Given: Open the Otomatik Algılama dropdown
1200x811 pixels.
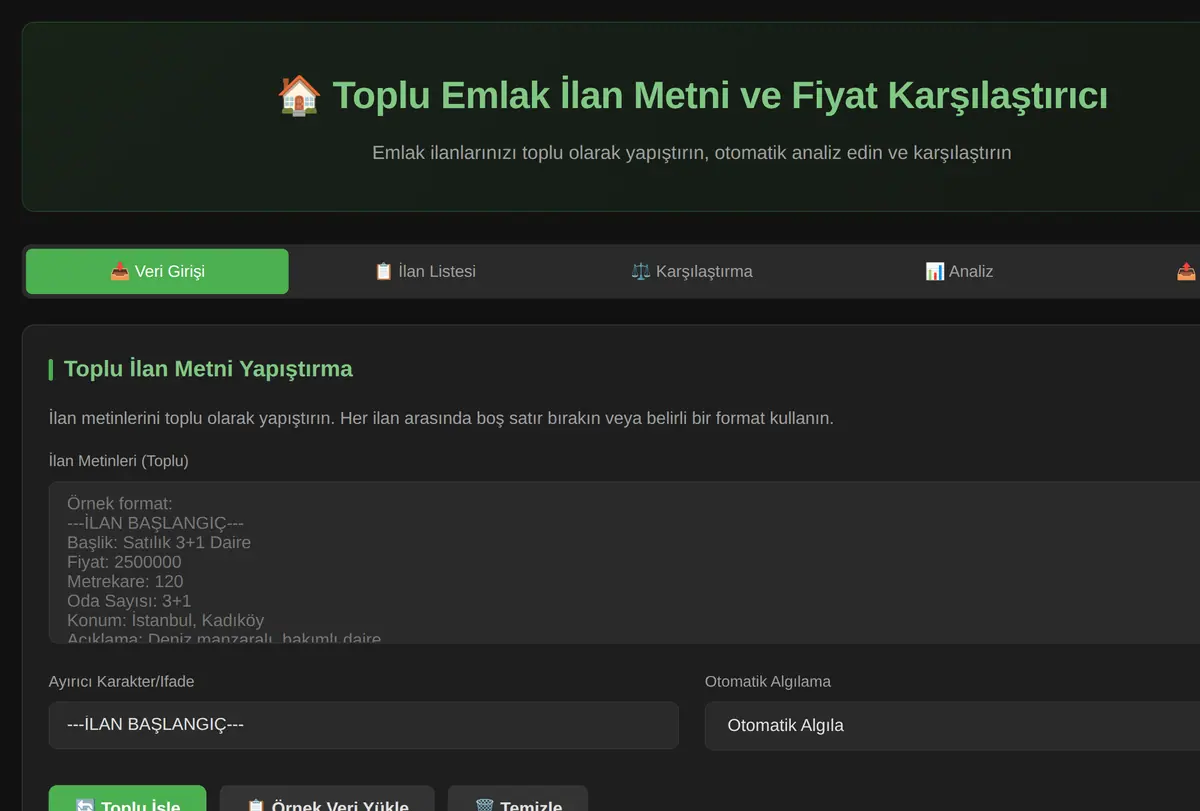Looking at the screenshot, I should (952, 725).
